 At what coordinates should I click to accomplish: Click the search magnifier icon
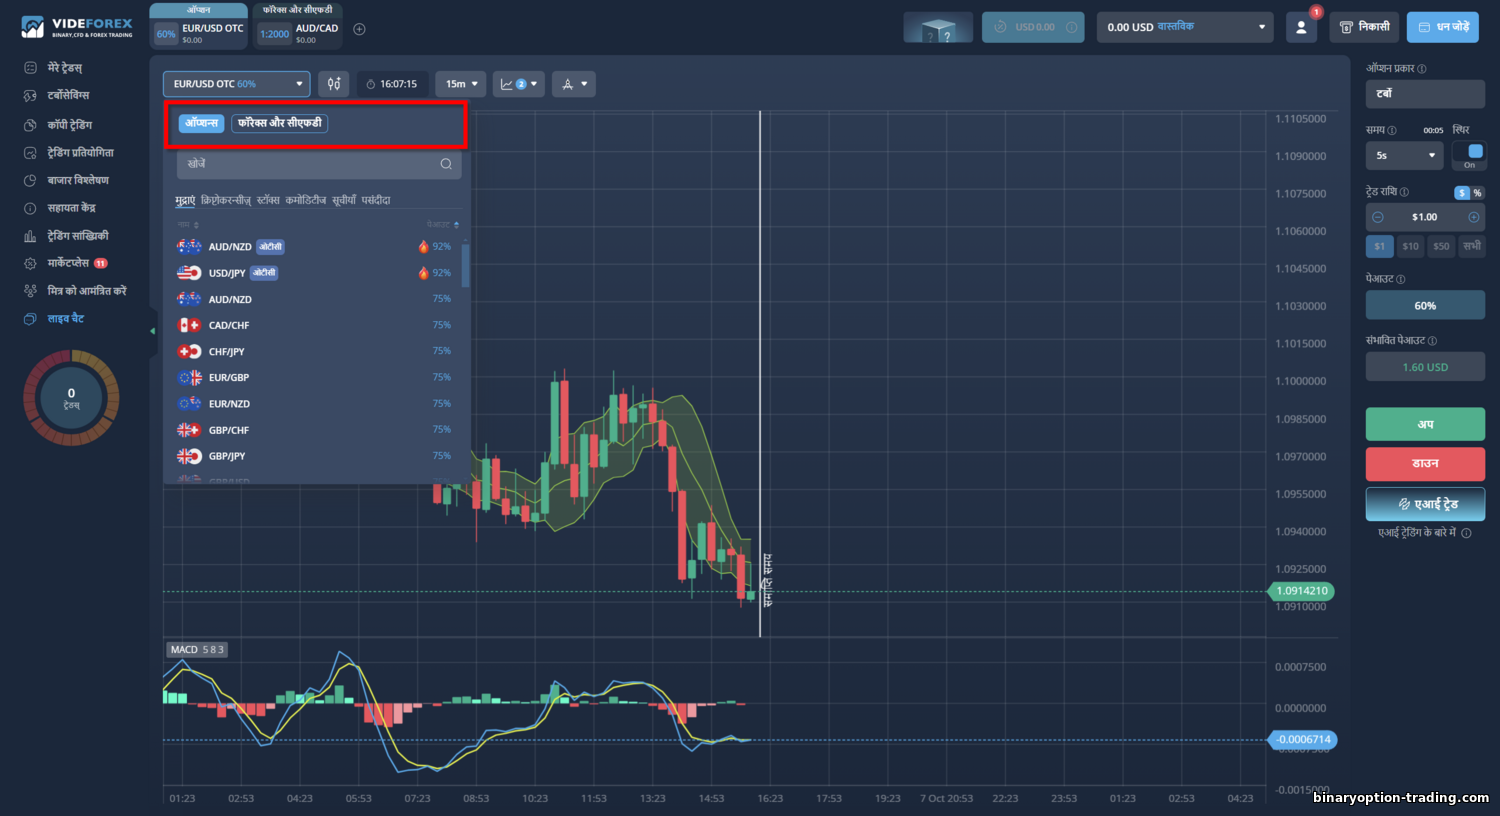coord(446,164)
